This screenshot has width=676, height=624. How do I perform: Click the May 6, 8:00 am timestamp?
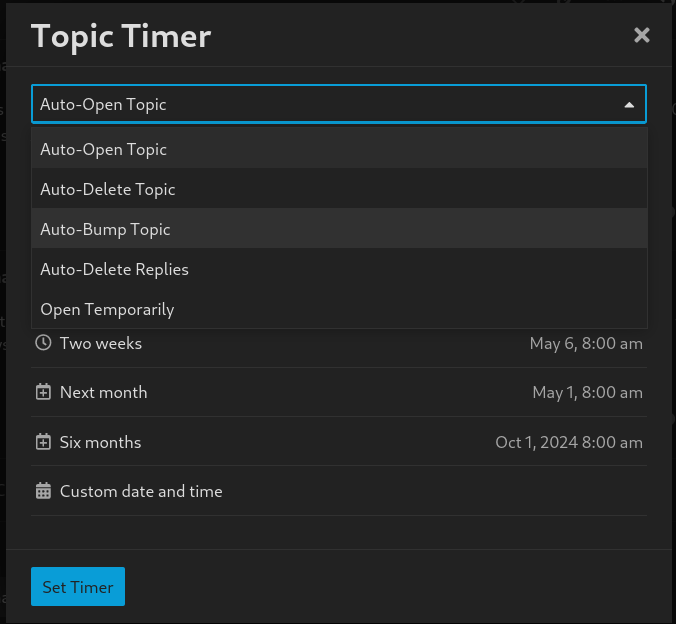pos(586,344)
